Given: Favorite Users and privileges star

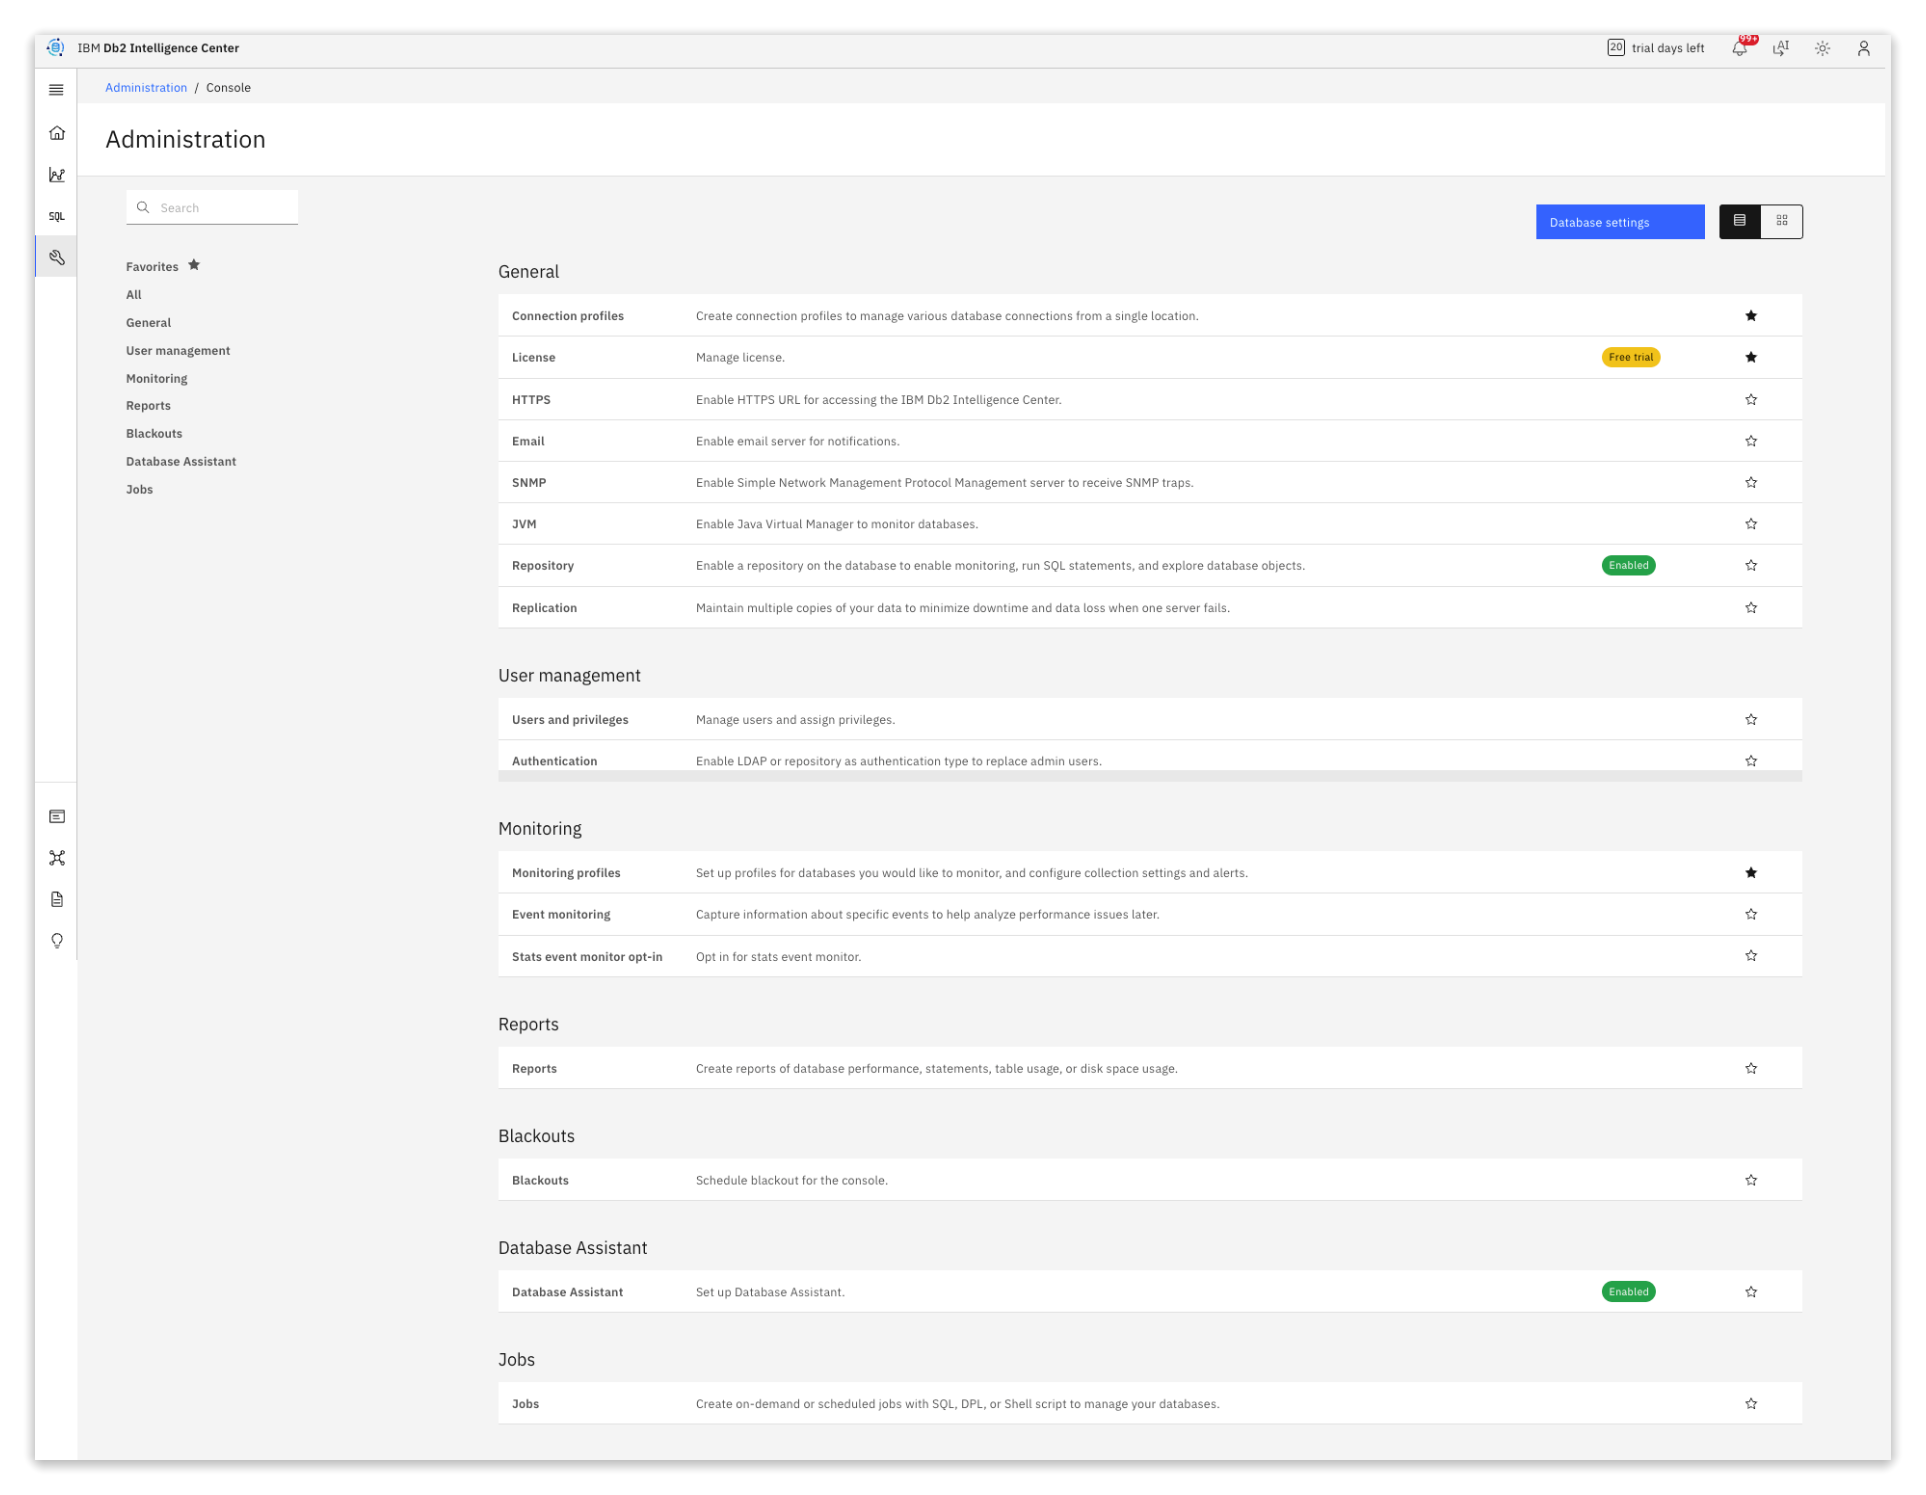Looking at the screenshot, I should (x=1751, y=720).
